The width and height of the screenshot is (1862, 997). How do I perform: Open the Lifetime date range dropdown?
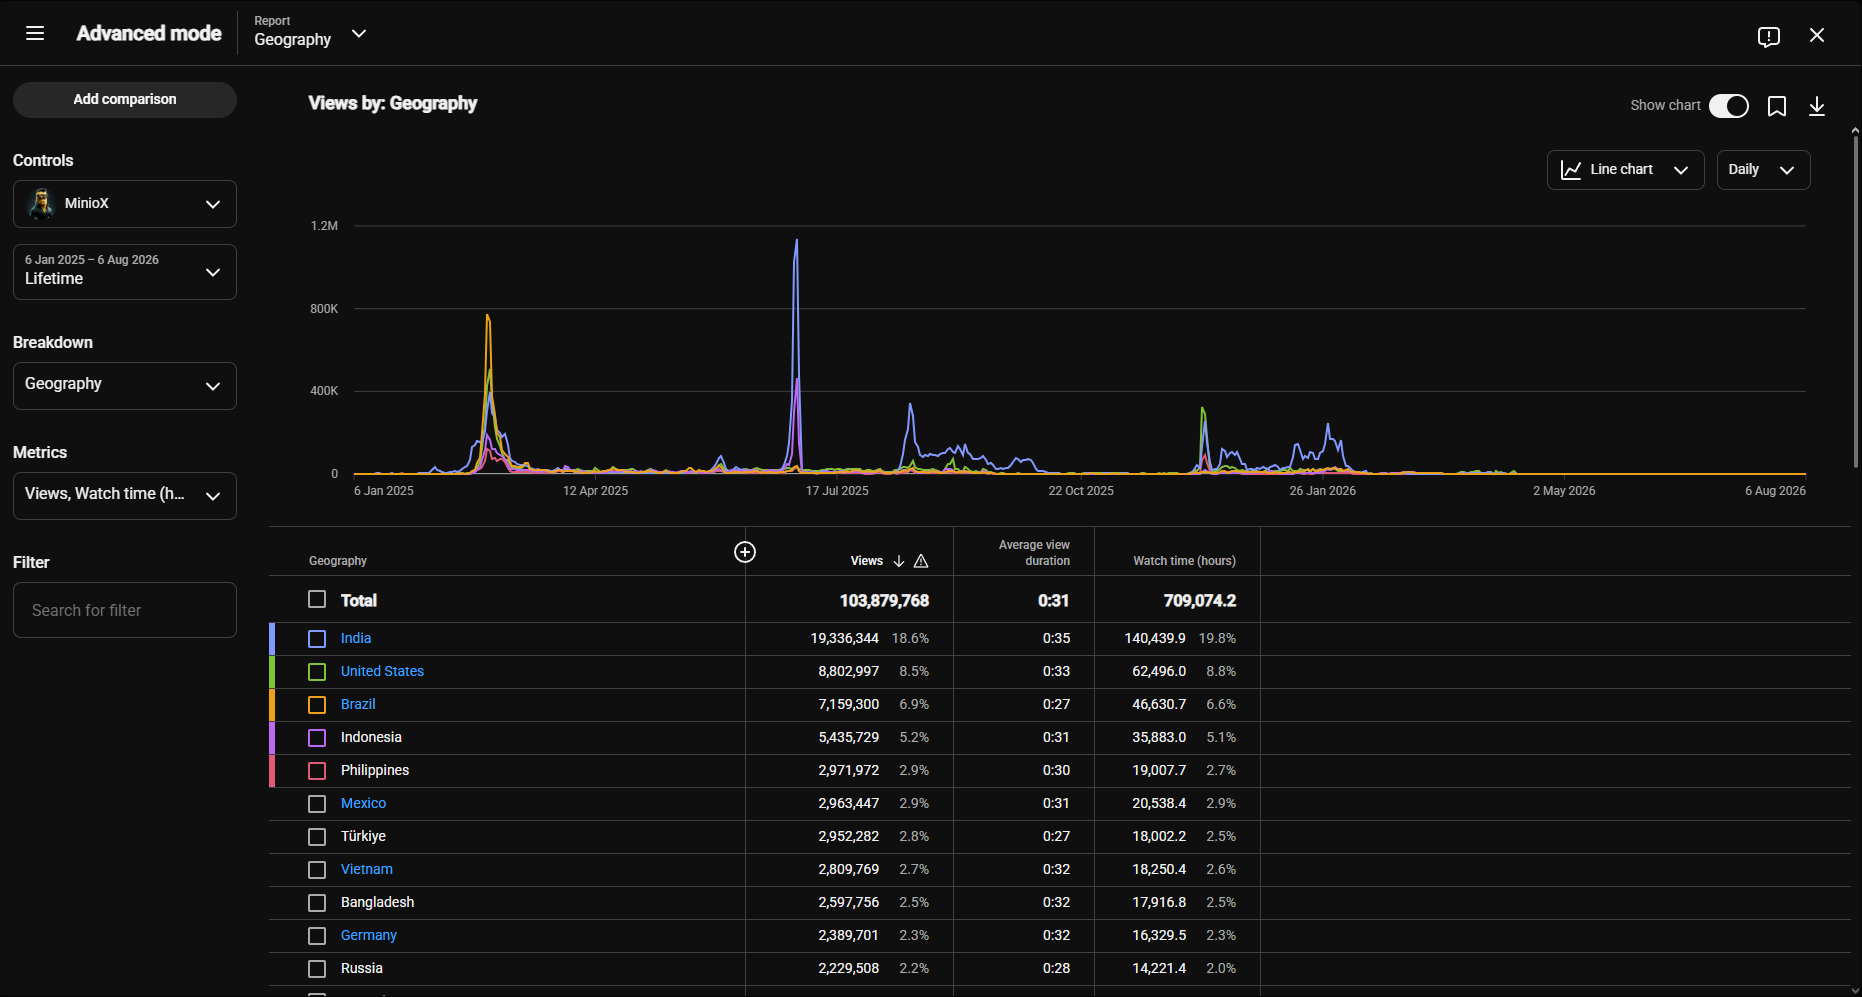coord(125,272)
